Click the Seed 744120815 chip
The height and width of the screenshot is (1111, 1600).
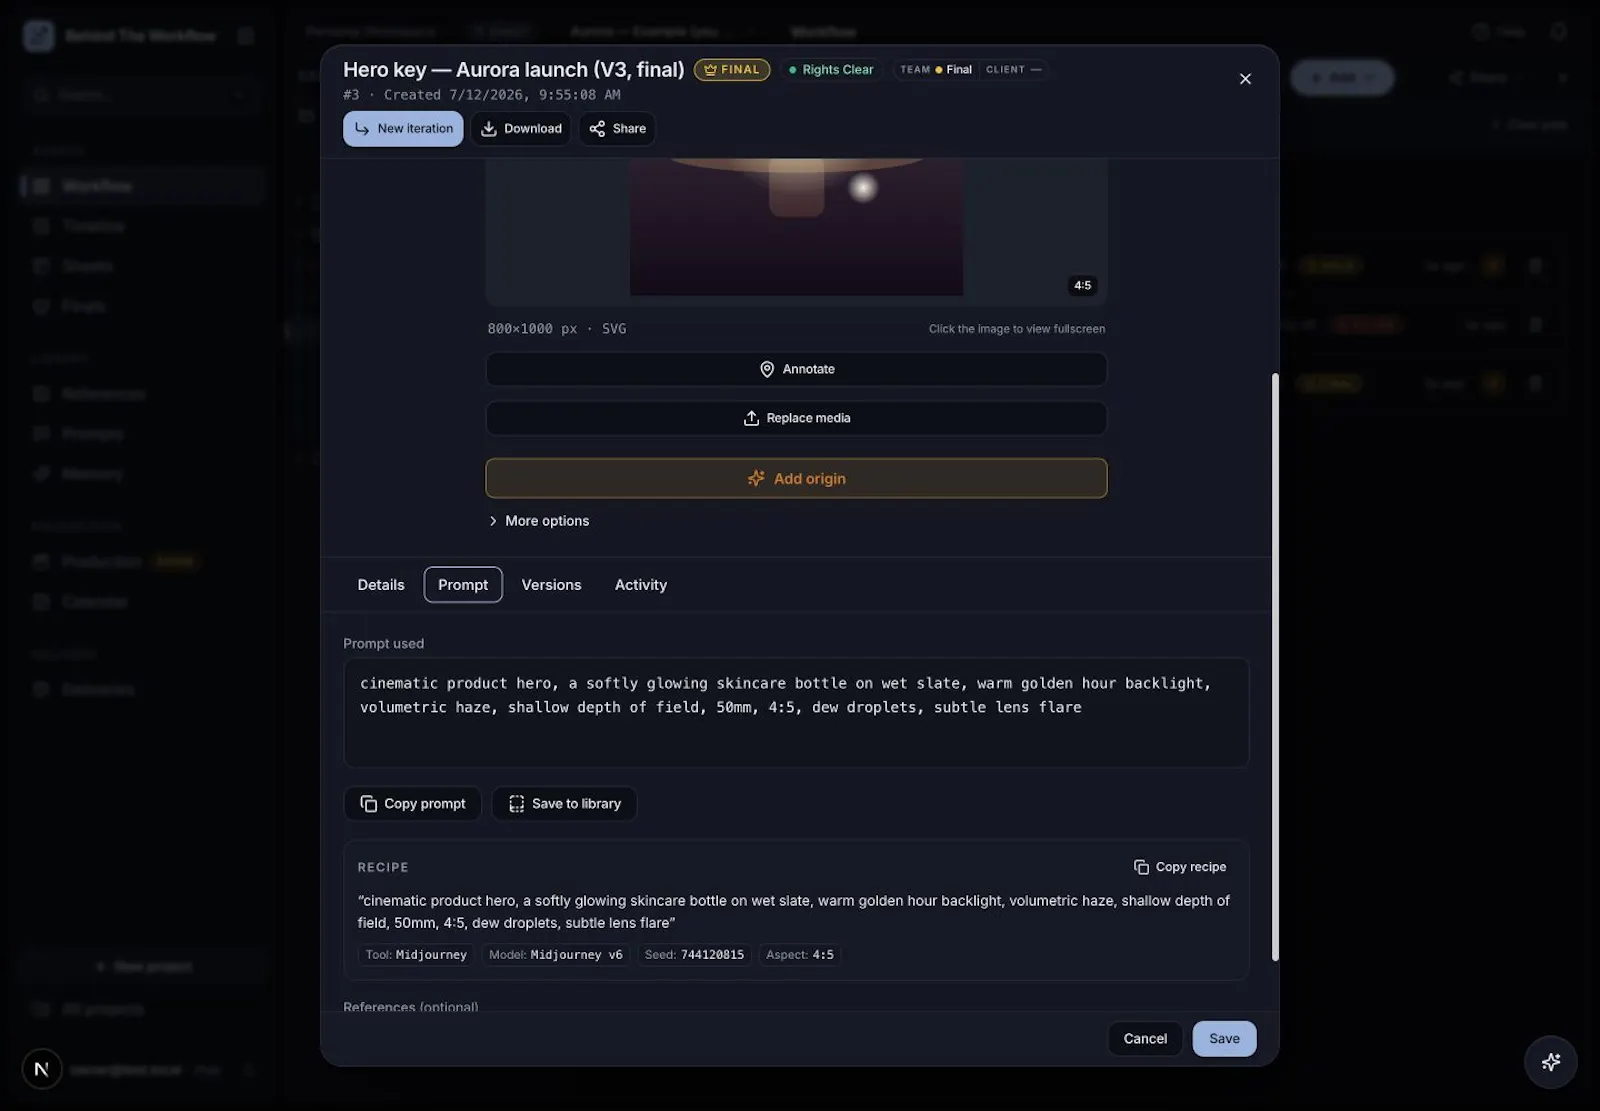click(694, 955)
